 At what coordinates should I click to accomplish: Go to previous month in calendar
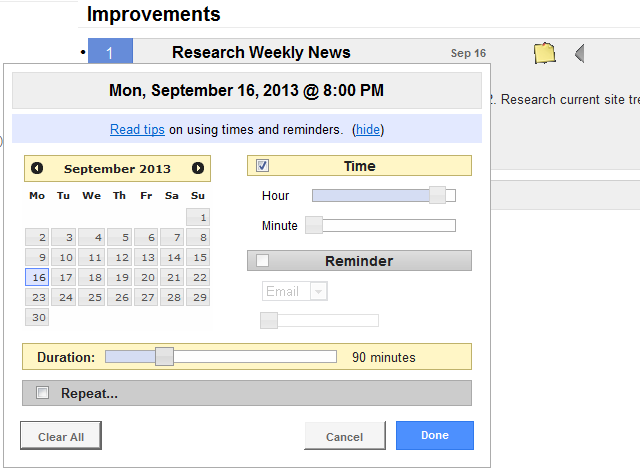[37, 169]
